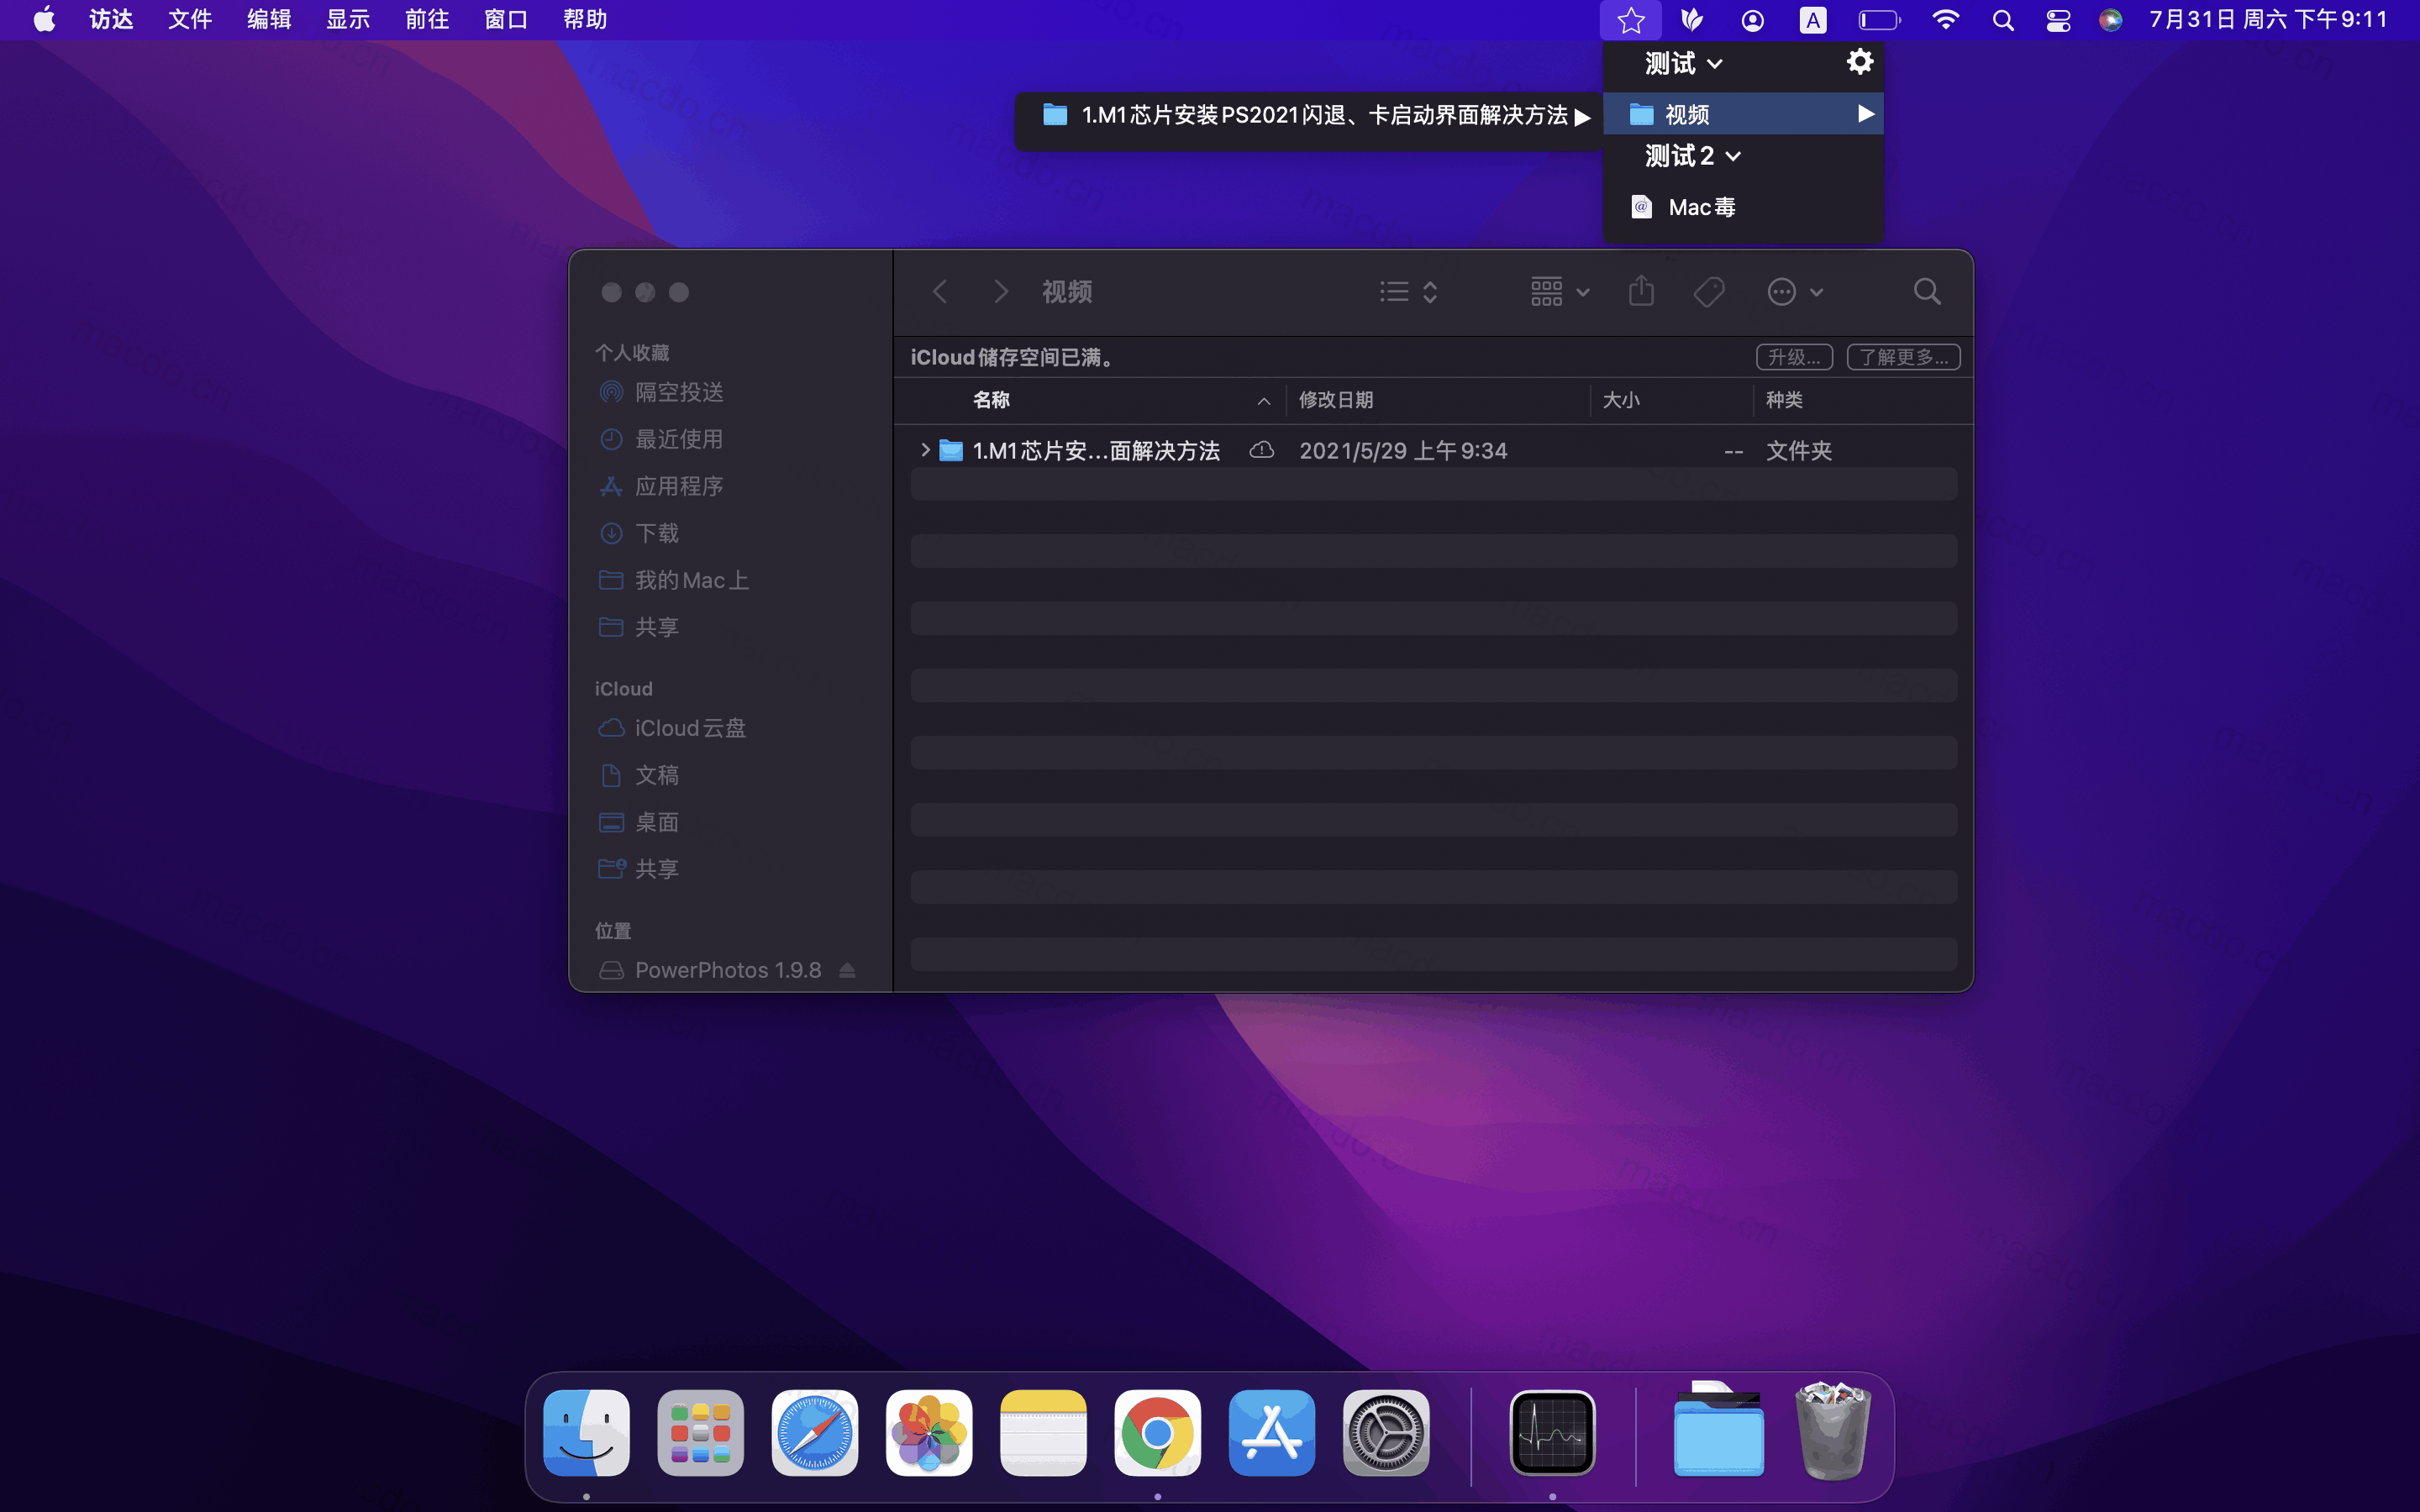This screenshot has width=2420, height=1512.
Task: Open the Wi-Fi menu
Action: [x=1945, y=20]
